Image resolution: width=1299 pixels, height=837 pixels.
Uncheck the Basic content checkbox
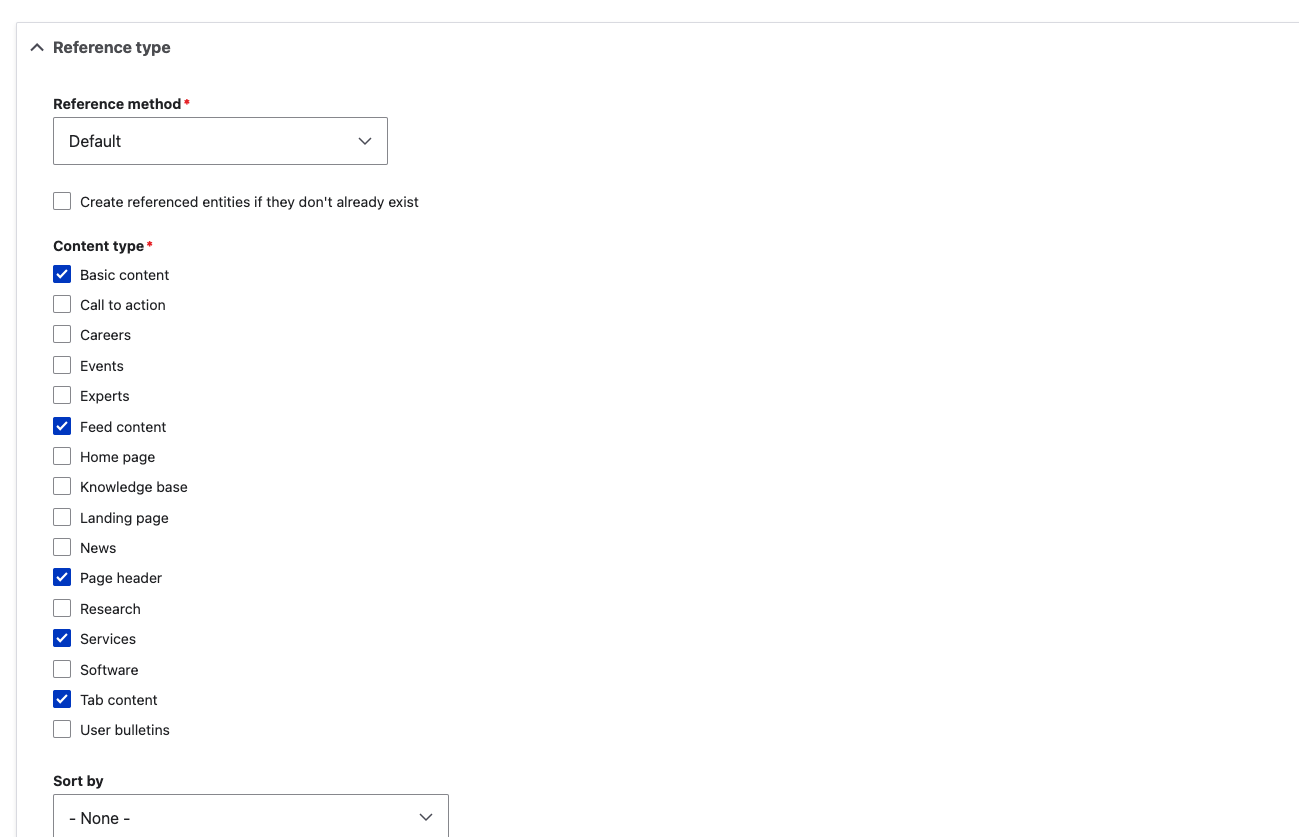[x=62, y=275]
